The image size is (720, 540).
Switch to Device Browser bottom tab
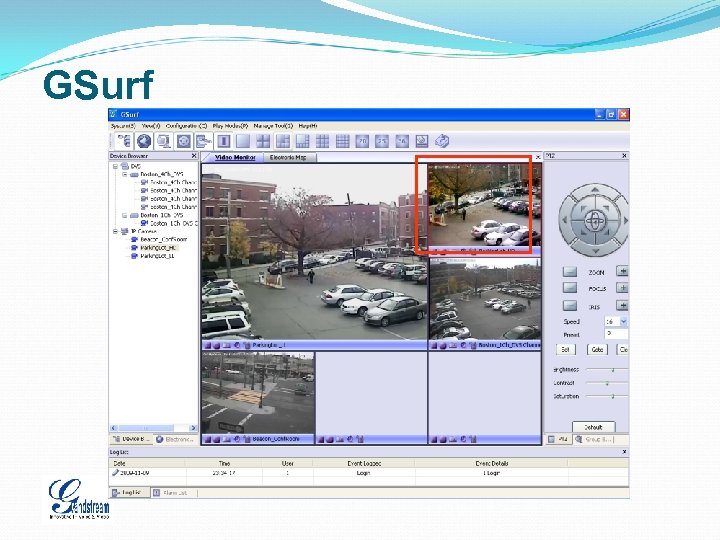[x=131, y=439]
